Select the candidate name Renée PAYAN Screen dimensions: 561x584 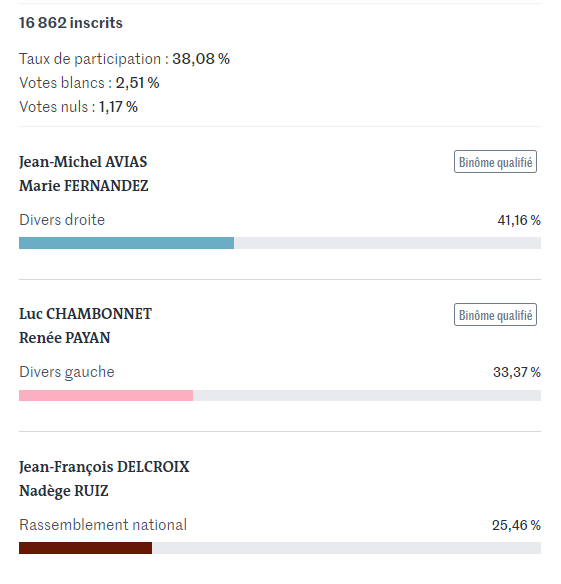pos(65,338)
